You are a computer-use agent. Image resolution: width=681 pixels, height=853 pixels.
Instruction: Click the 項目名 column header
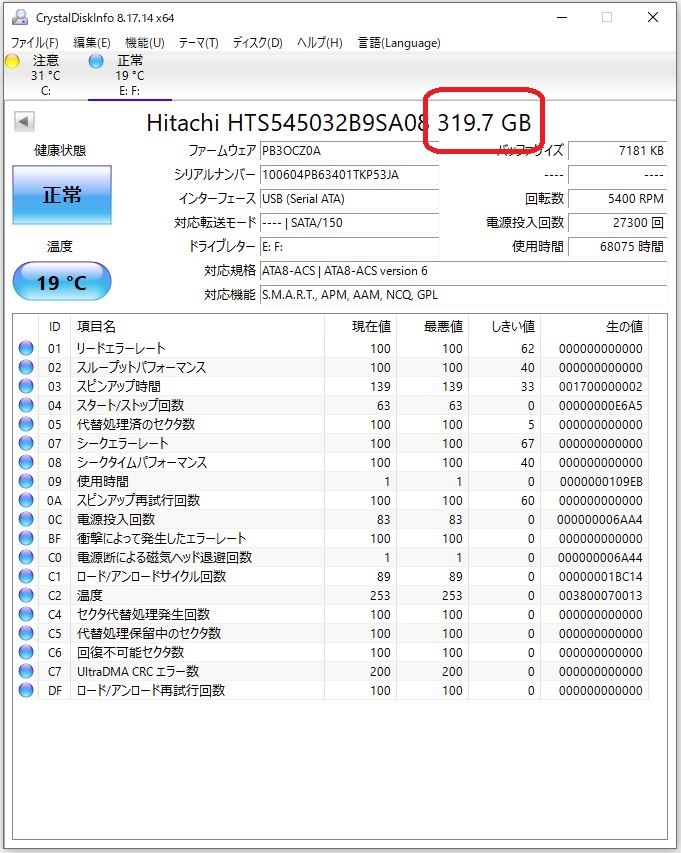(x=197, y=326)
